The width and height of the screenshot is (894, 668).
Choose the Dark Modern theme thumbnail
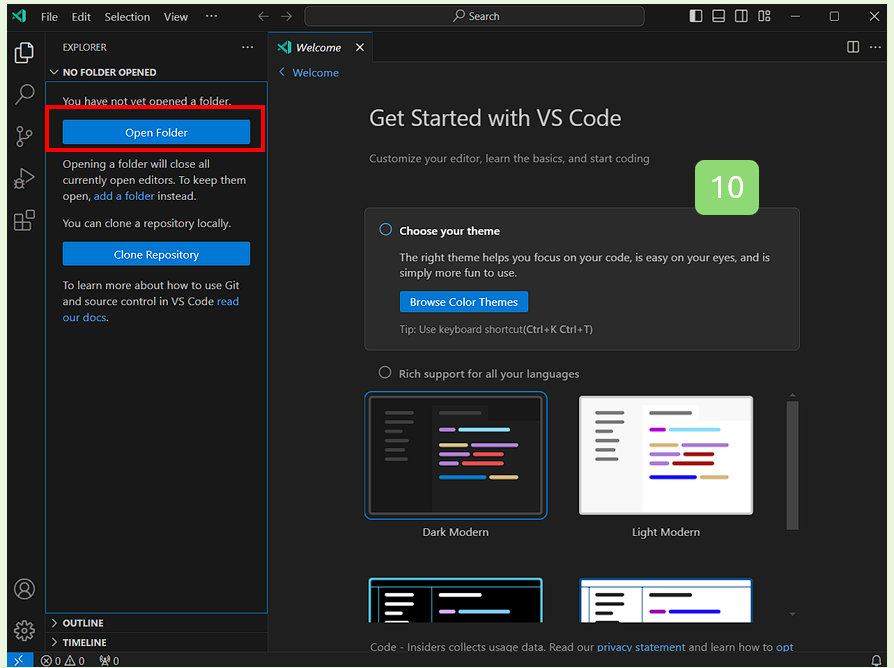click(x=456, y=455)
